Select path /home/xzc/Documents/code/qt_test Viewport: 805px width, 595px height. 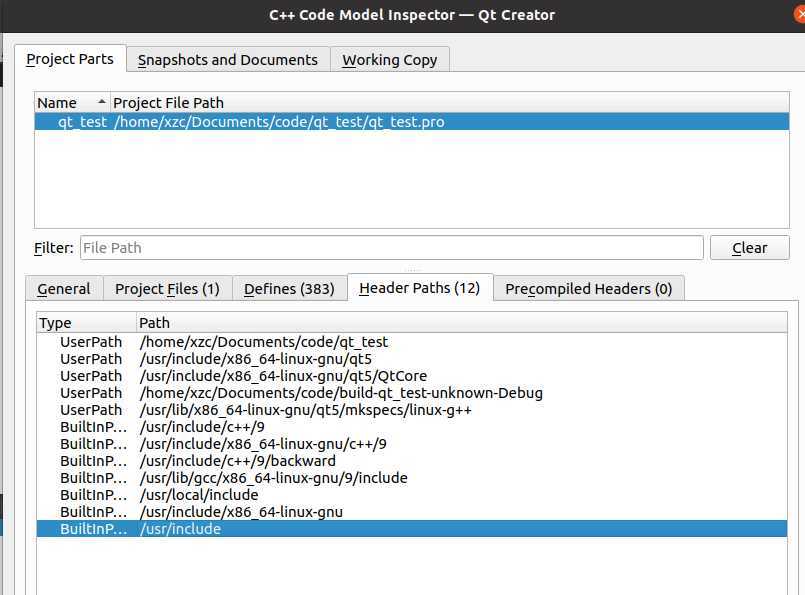pos(412,342)
